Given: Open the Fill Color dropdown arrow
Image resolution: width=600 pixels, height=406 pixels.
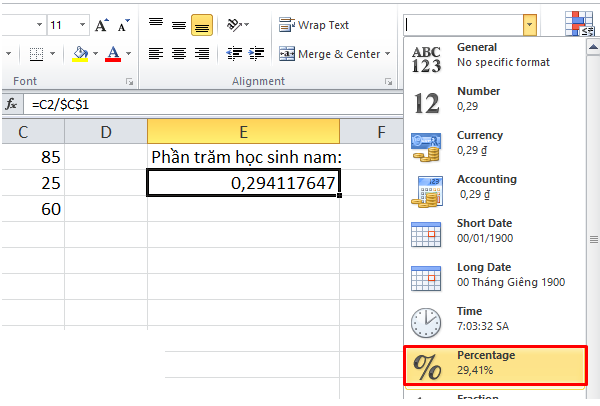Looking at the screenshot, I should point(95,54).
